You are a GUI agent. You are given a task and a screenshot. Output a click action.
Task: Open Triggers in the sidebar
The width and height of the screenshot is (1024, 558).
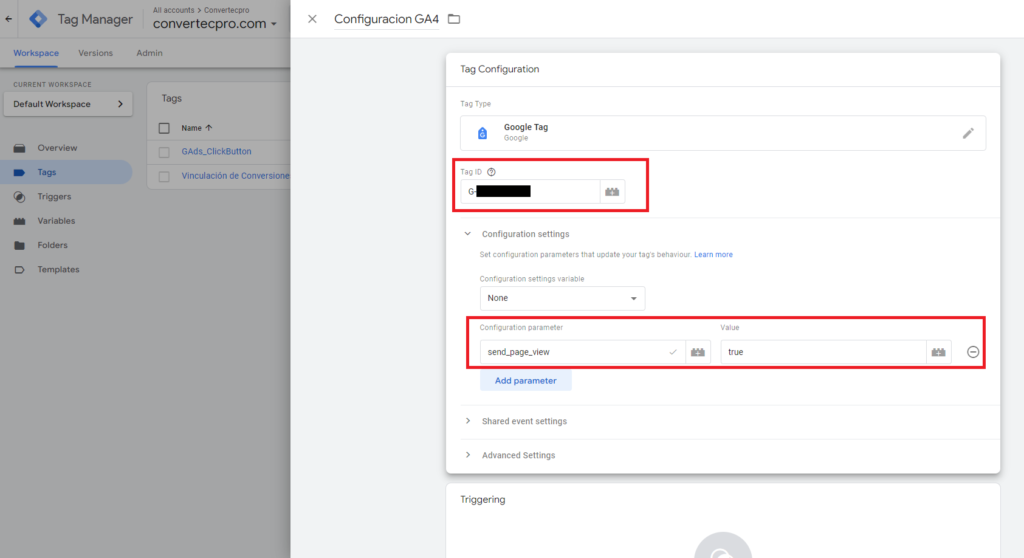(54, 196)
